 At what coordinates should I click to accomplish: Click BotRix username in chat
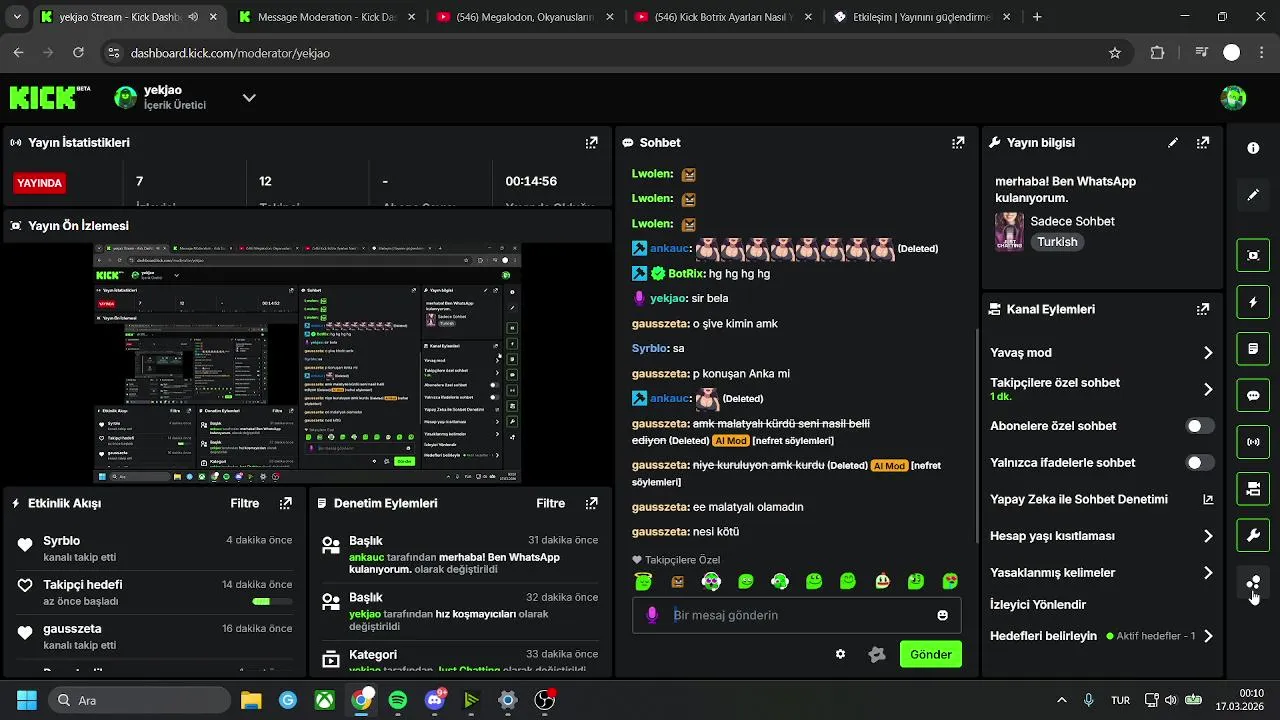[687, 273]
